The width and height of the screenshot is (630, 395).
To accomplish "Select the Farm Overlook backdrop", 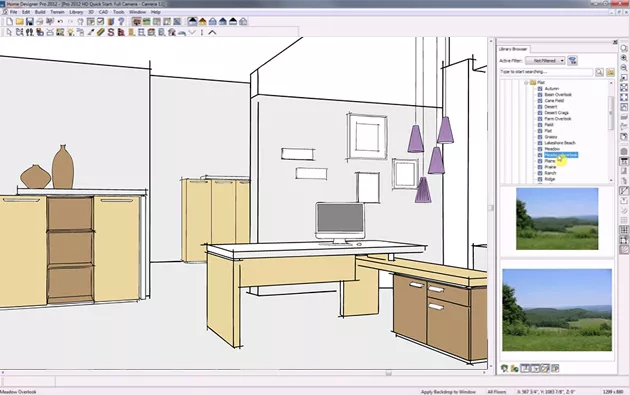I will click(558, 119).
